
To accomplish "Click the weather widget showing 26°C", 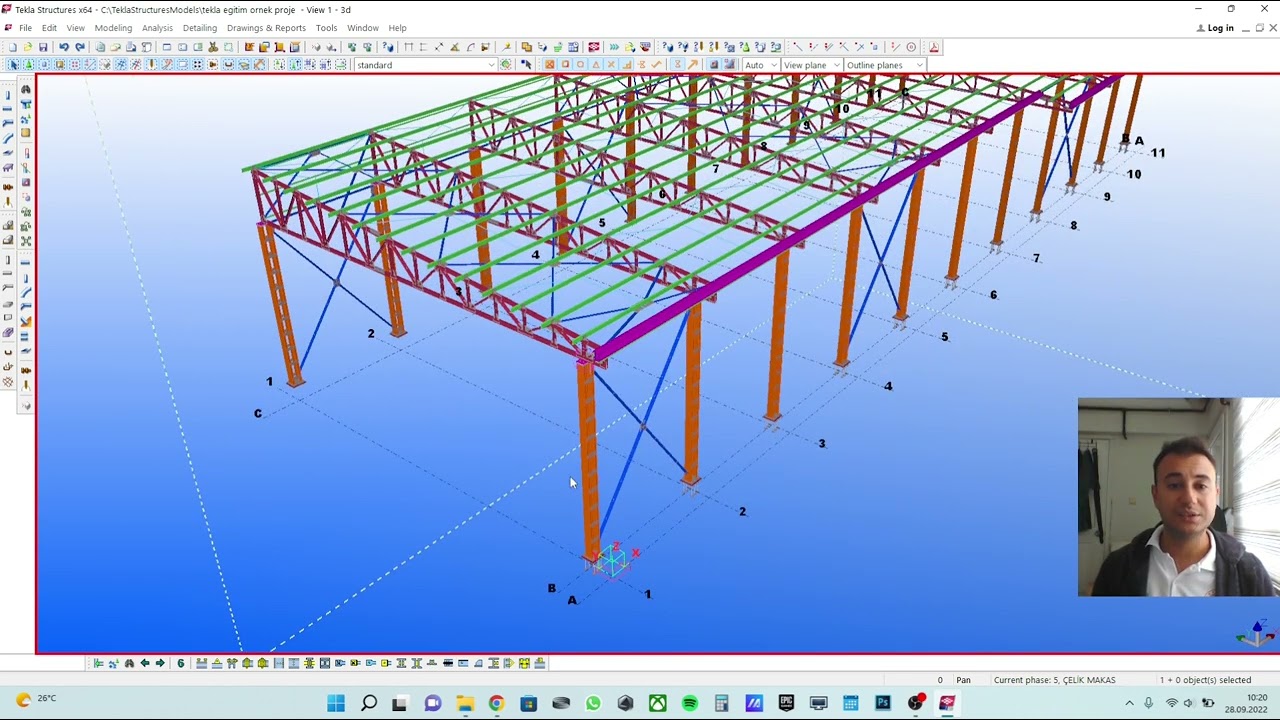I will 35,699.
